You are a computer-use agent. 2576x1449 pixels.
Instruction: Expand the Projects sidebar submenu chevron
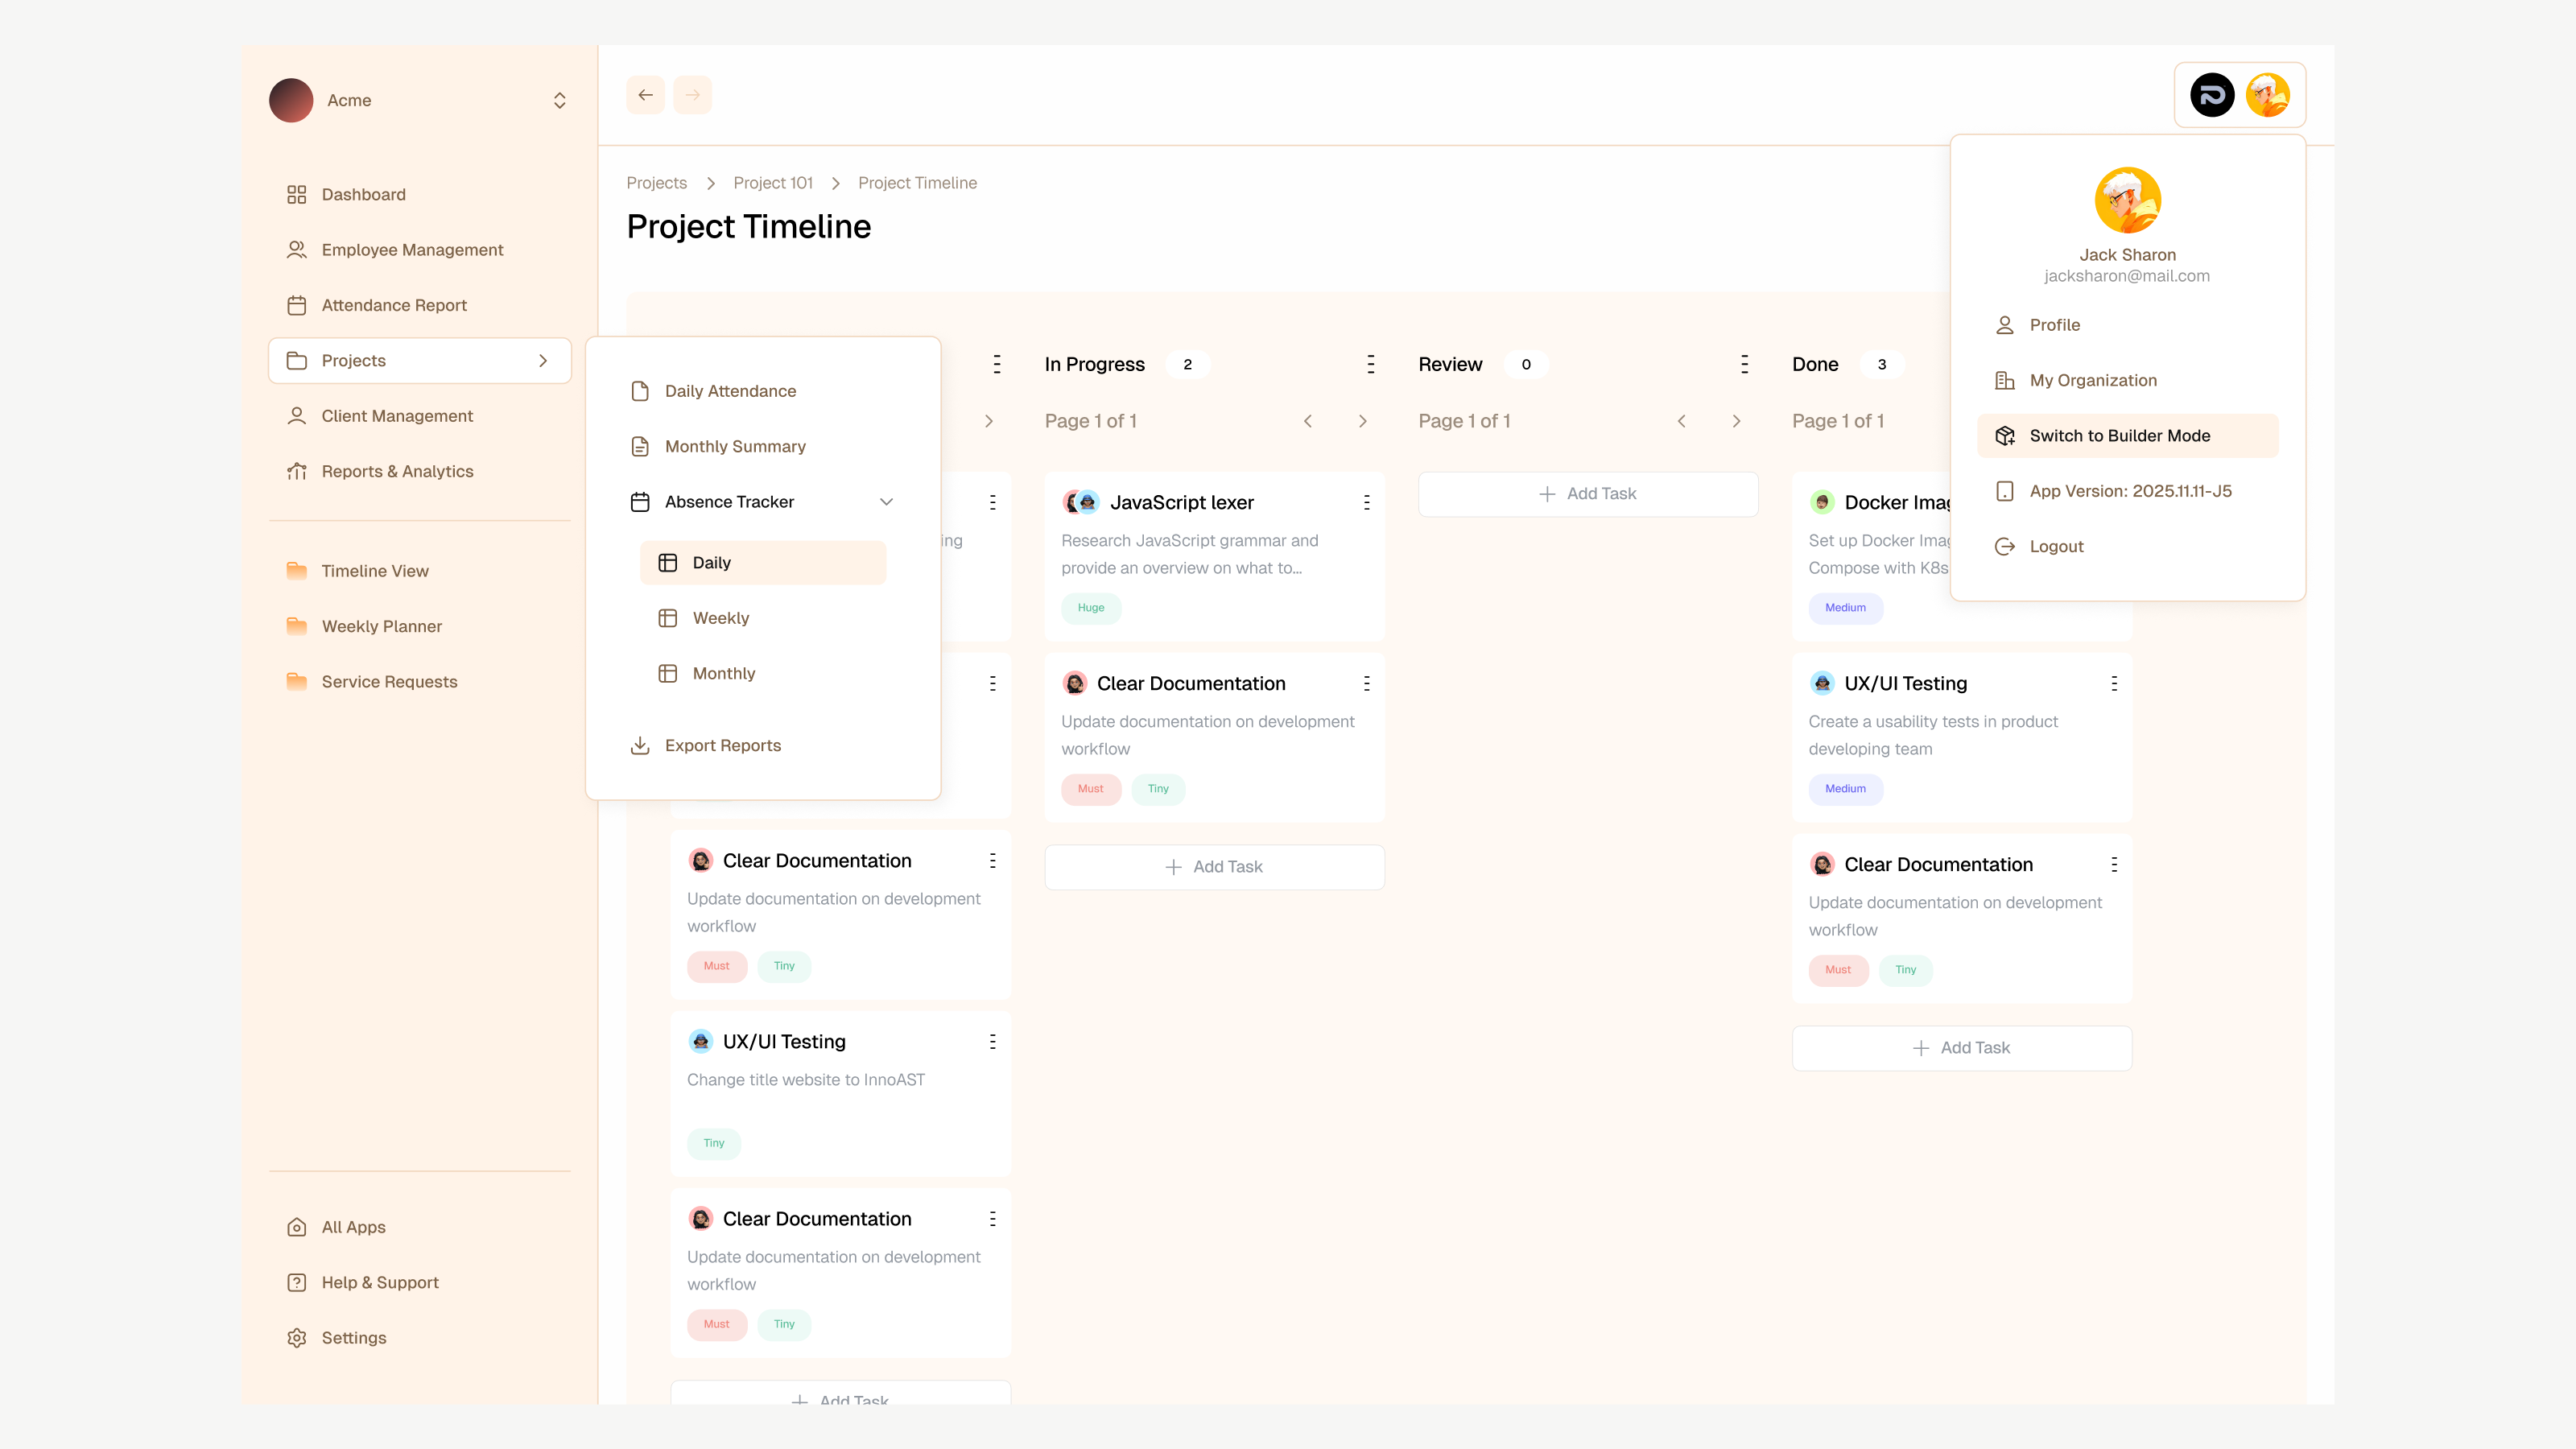point(543,360)
